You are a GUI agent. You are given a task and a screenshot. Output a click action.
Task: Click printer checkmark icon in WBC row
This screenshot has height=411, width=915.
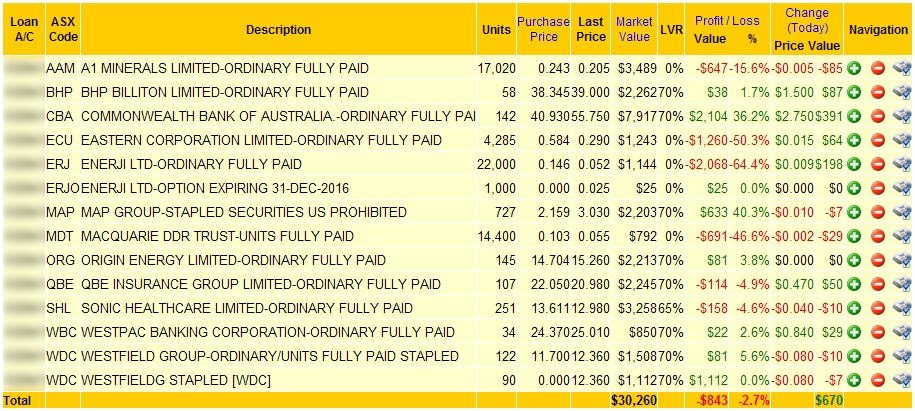(902, 332)
